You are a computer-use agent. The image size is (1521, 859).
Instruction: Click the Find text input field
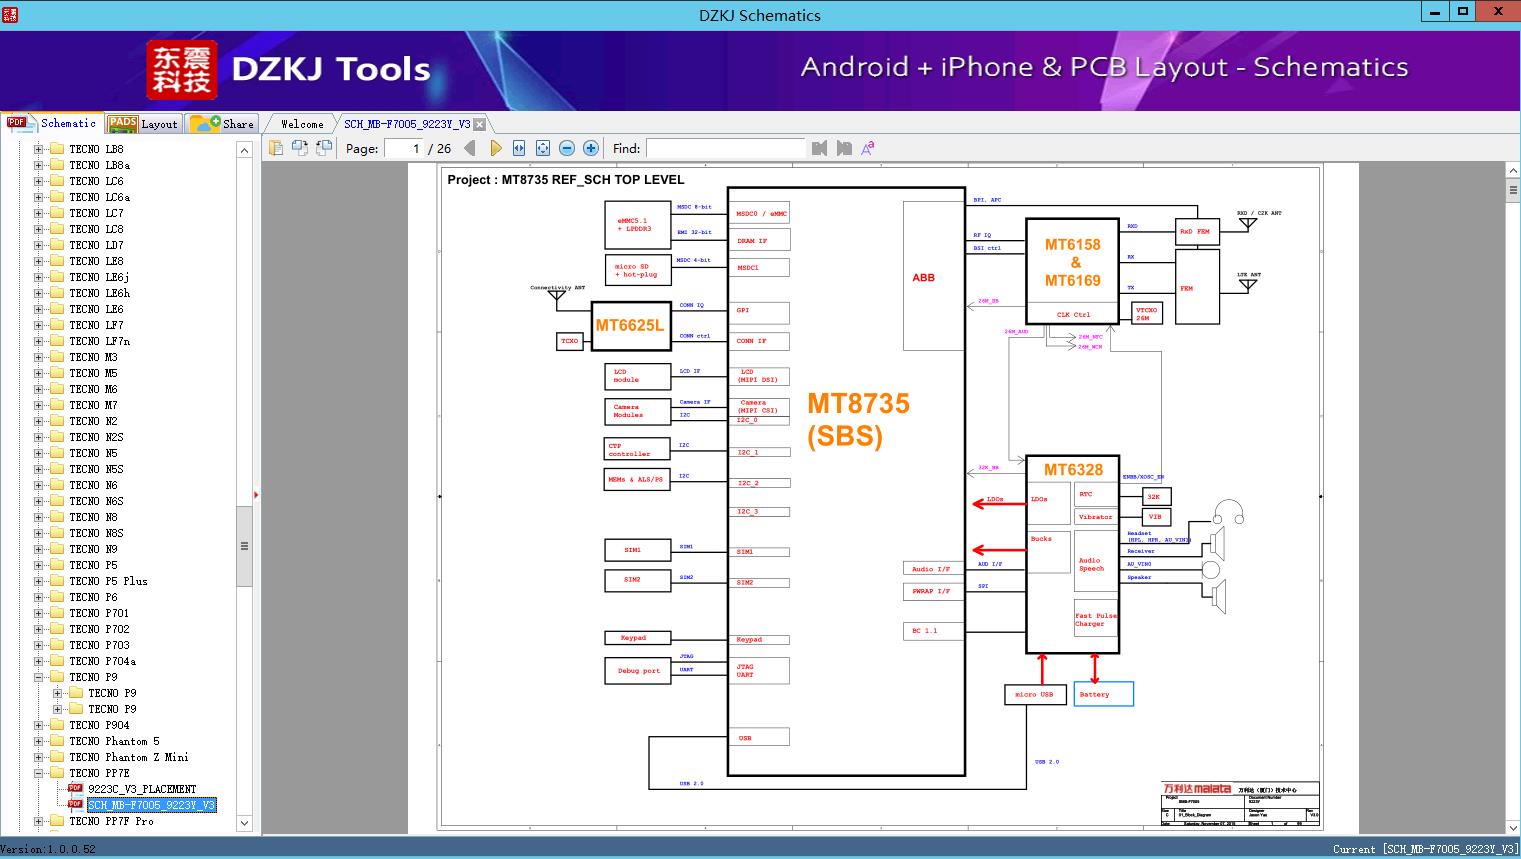coord(725,148)
